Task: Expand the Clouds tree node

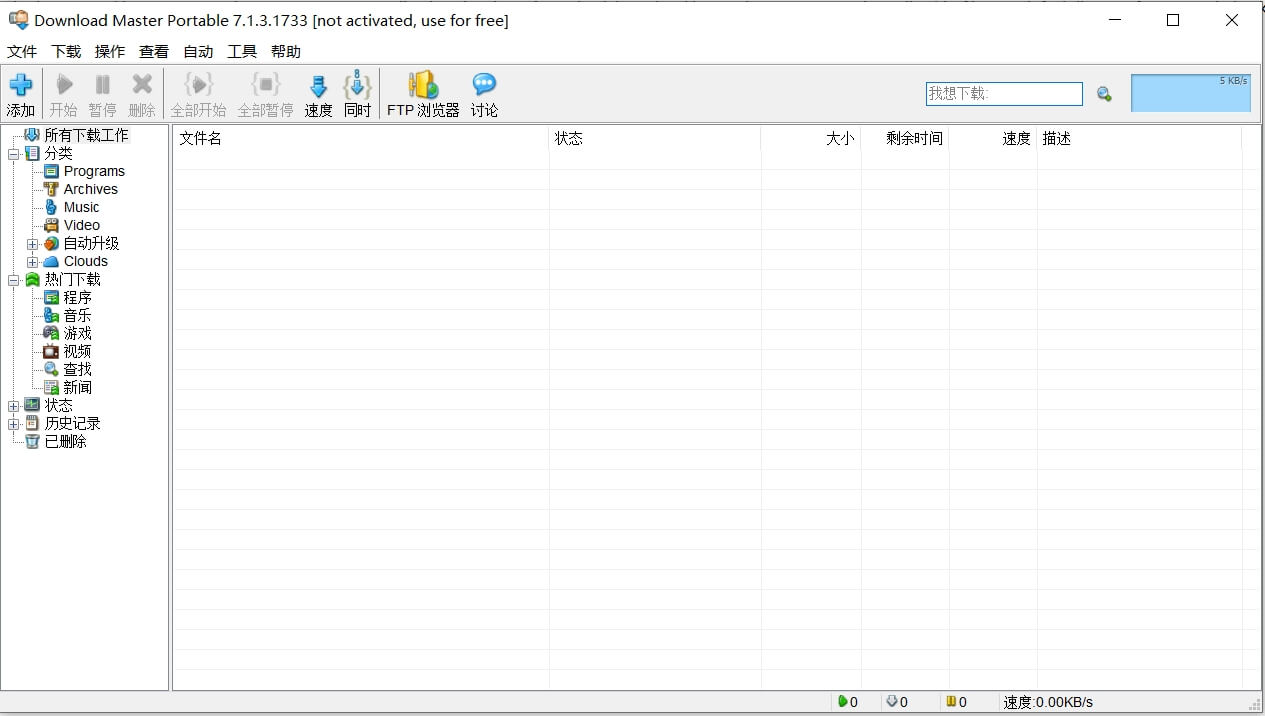Action: pyautogui.click(x=32, y=262)
